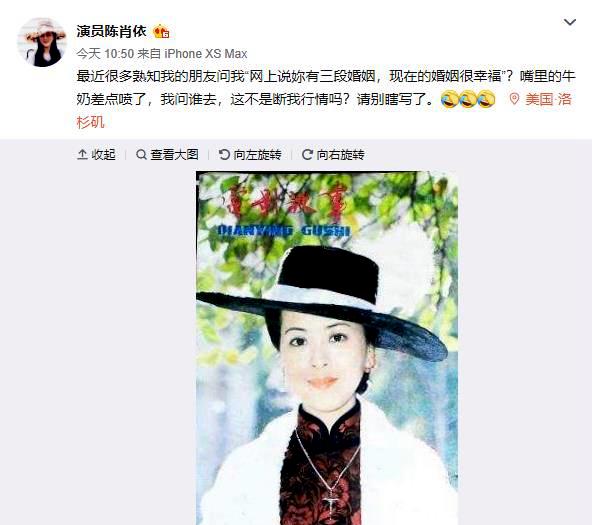The width and height of the screenshot is (592, 525).
Task: Click the rotate-left arrow icon
Action: pyautogui.click(x=224, y=154)
